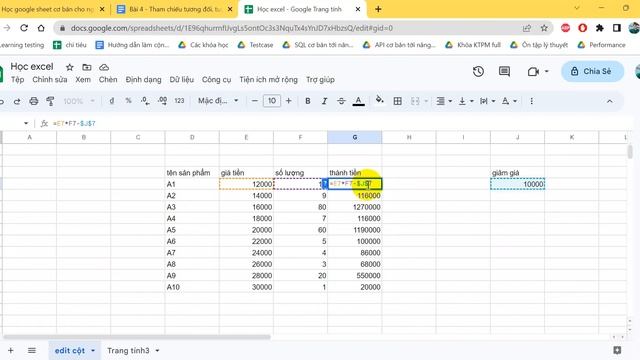Click merge cells icon
Viewport: 640px width, 360px height.
pyautogui.click(x=415, y=101)
